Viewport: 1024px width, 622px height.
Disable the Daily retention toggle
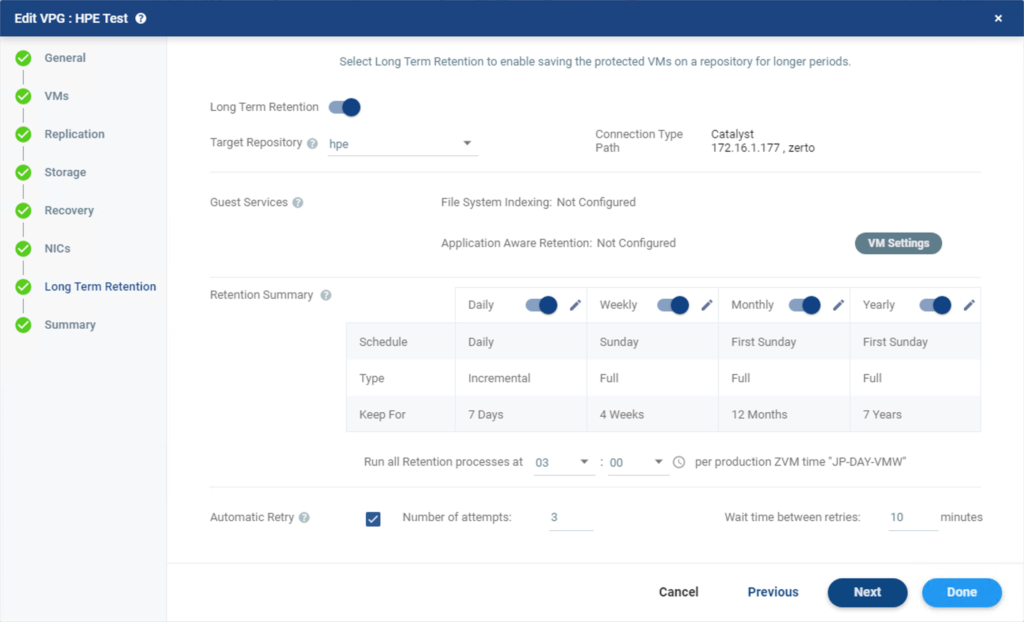click(x=541, y=305)
